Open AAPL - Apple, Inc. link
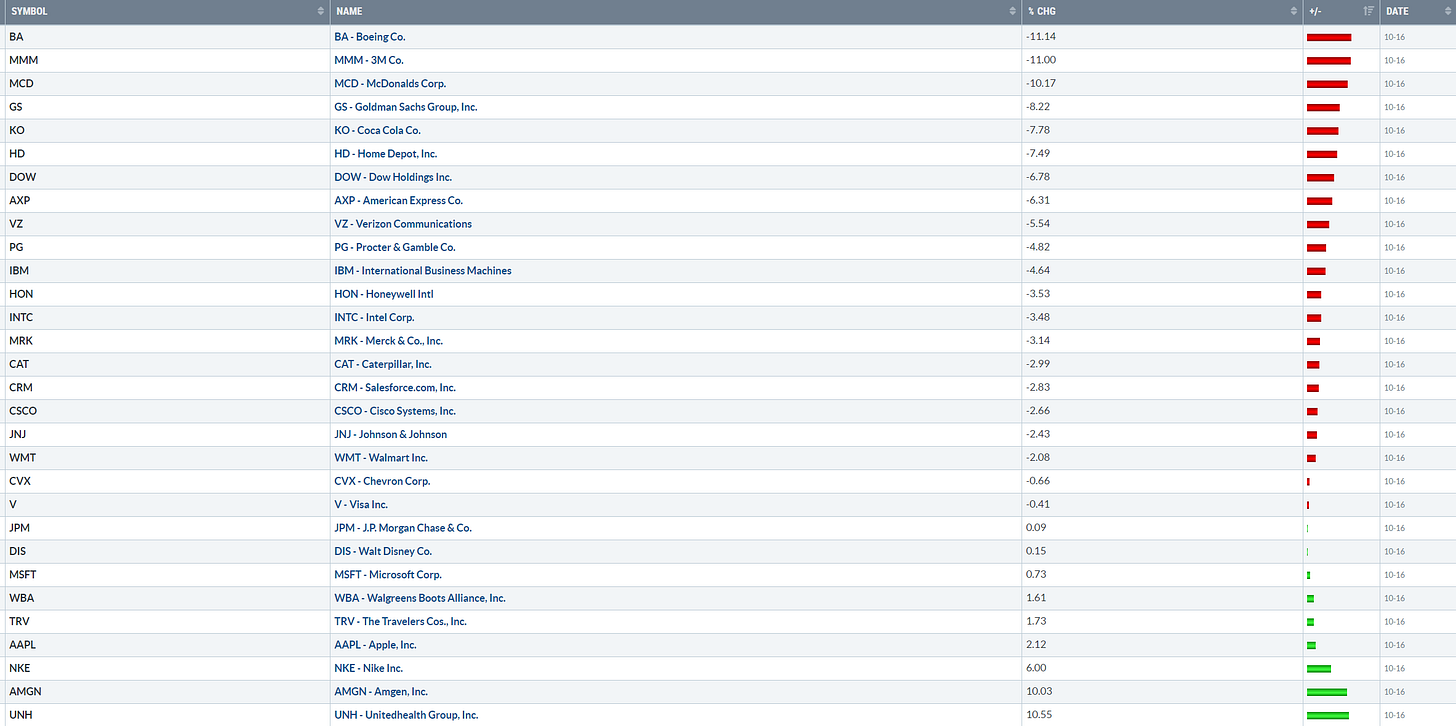Screen dimensions: 1456x726 coord(375,645)
